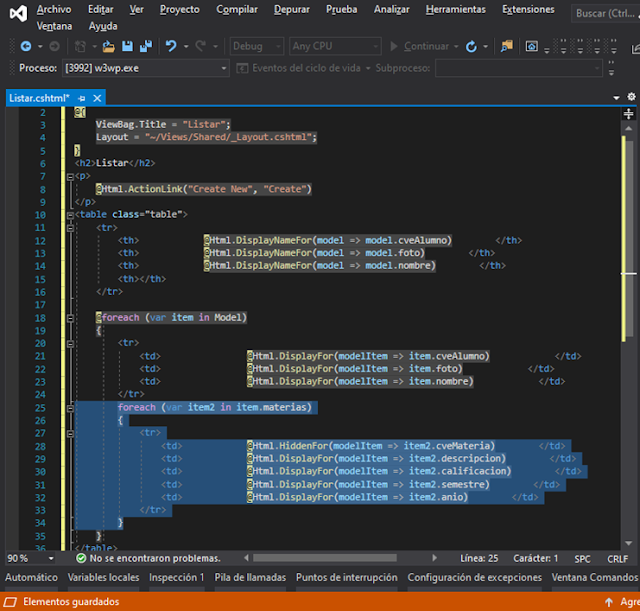Click the CRLF line ending indicator

click(x=617, y=558)
